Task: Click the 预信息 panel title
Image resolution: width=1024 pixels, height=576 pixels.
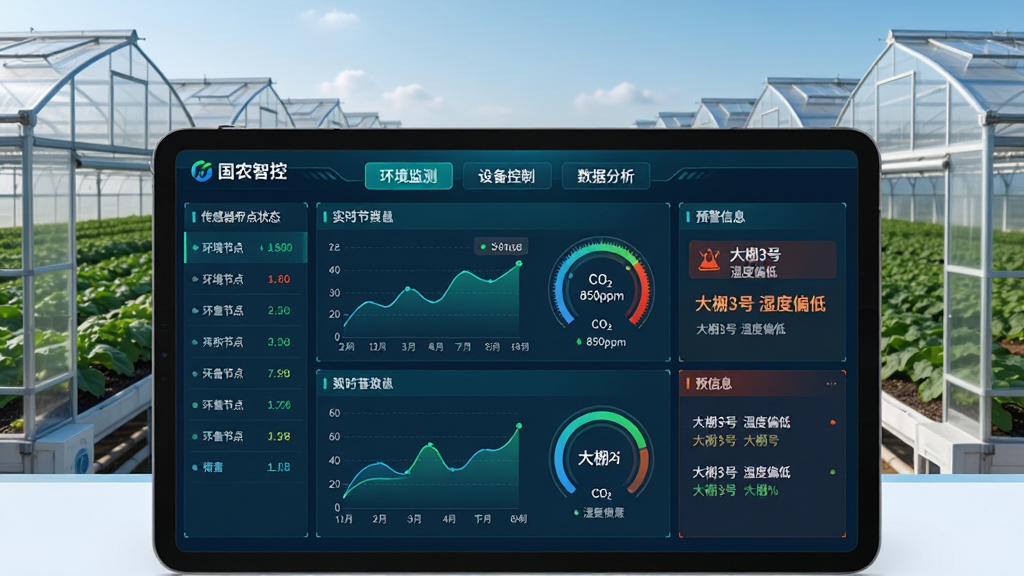Action: 713,384
